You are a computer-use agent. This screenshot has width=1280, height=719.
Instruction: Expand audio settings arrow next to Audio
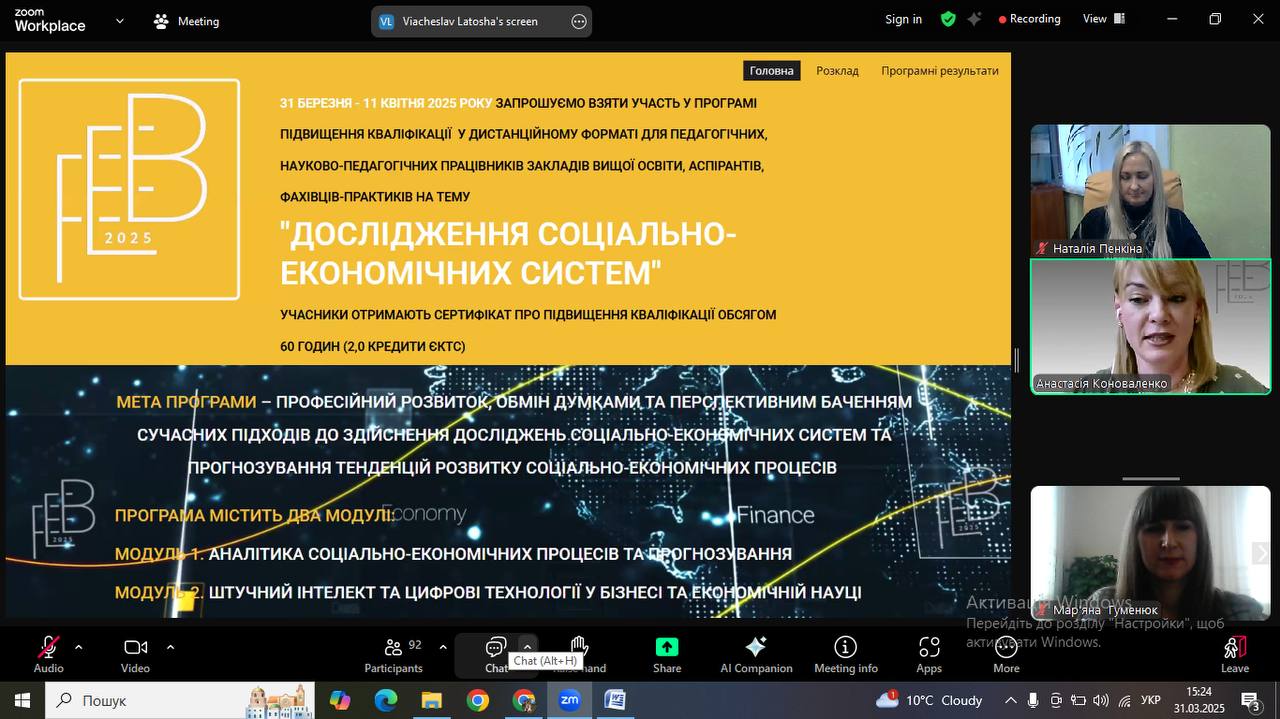pyautogui.click(x=78, y=647)
